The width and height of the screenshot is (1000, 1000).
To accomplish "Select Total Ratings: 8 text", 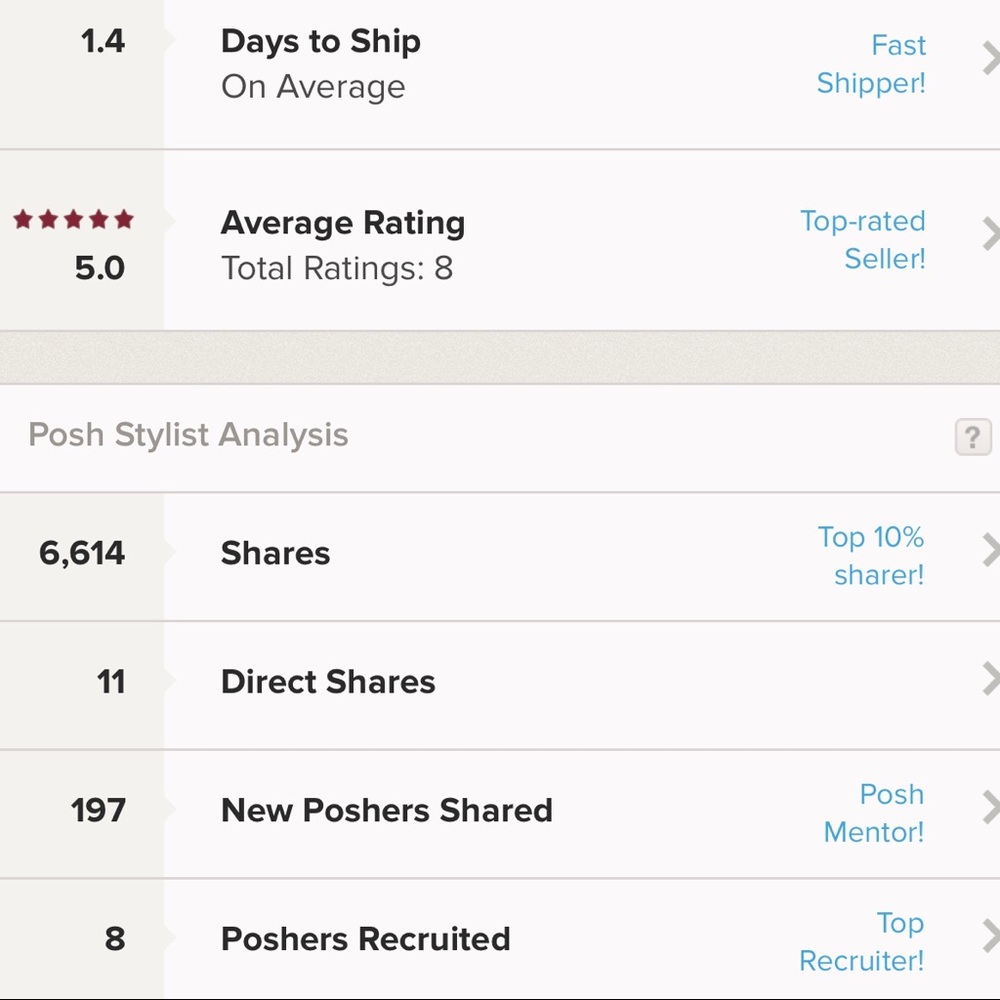I will click(337, 268).
